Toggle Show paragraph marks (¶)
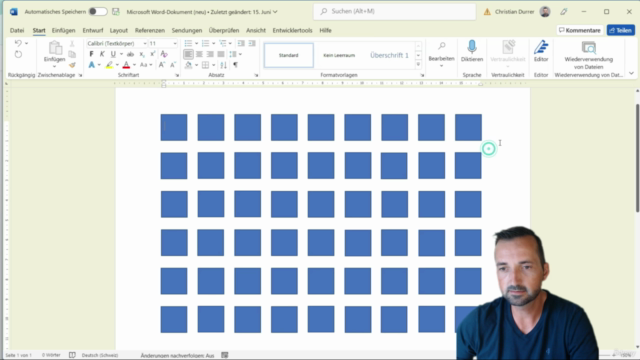The image size is (640, 360). (x=236, y=65)
